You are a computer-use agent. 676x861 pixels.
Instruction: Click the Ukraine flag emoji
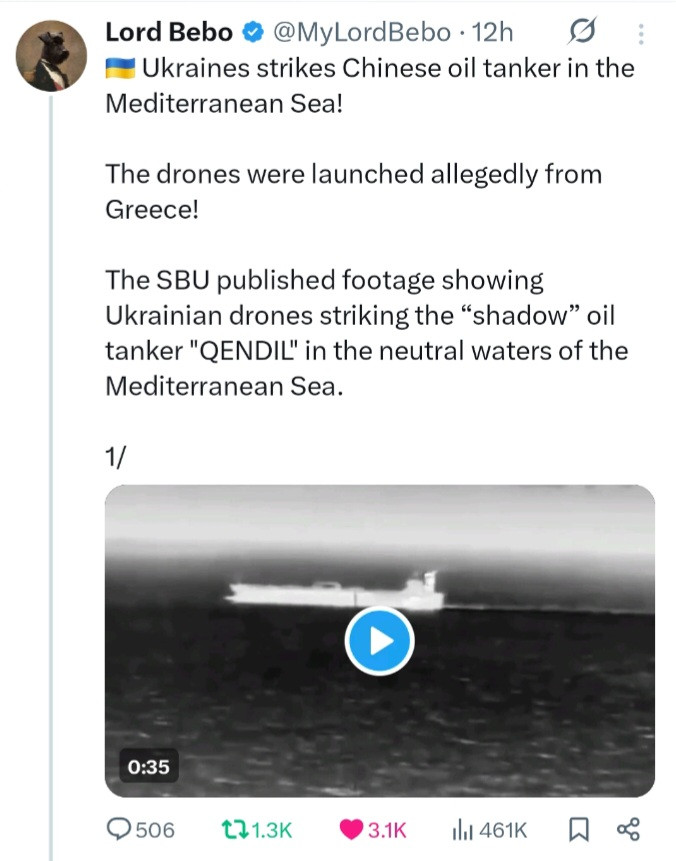coord(121,69)
